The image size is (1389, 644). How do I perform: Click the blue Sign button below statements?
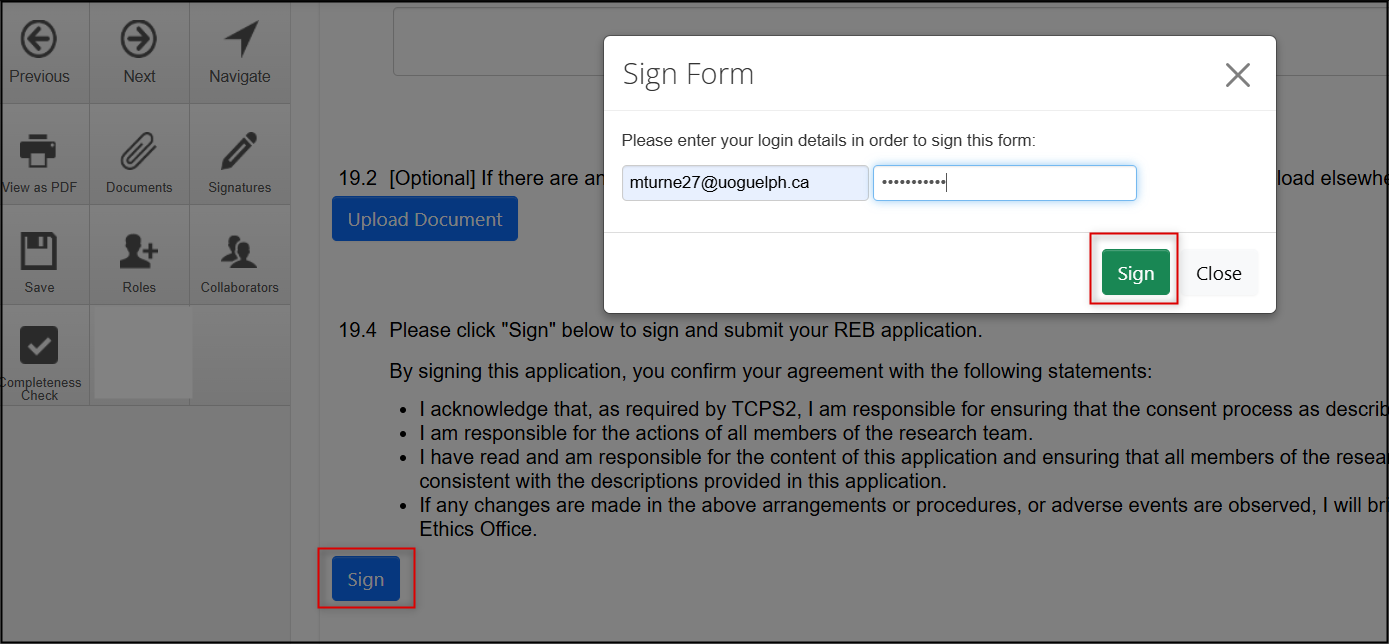point(365,579)
